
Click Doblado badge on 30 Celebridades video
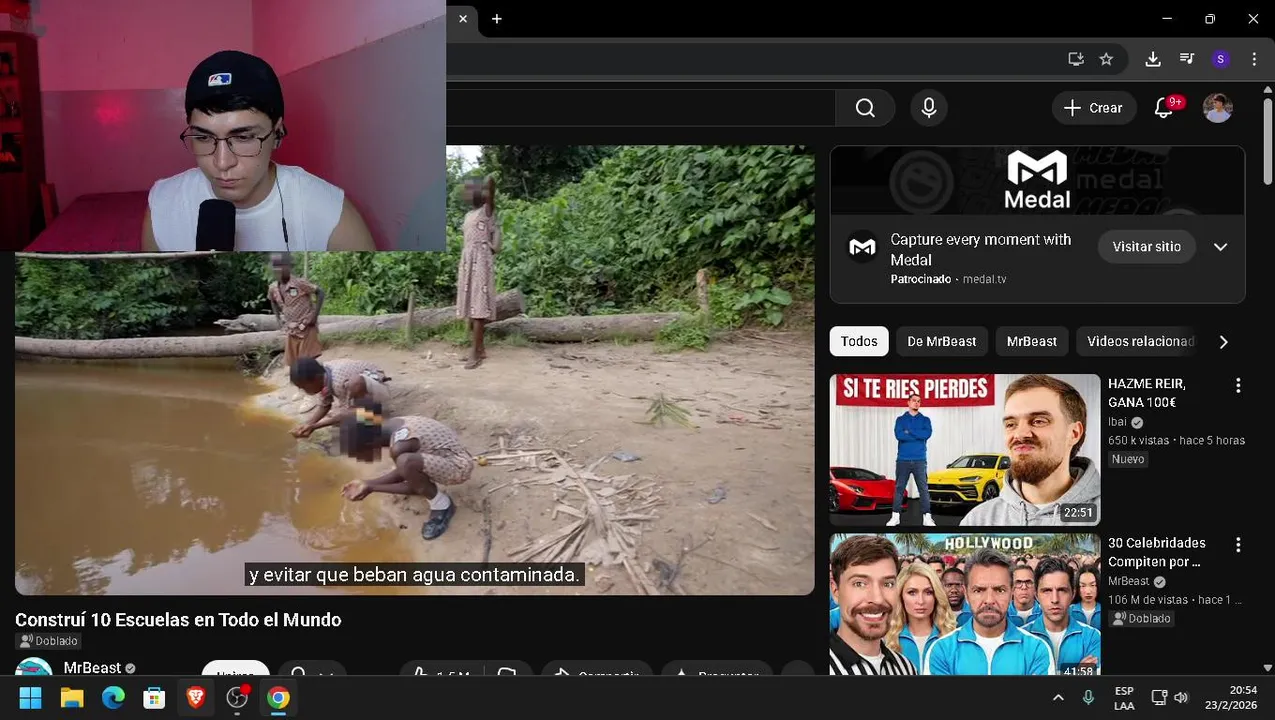[1141, 618]
